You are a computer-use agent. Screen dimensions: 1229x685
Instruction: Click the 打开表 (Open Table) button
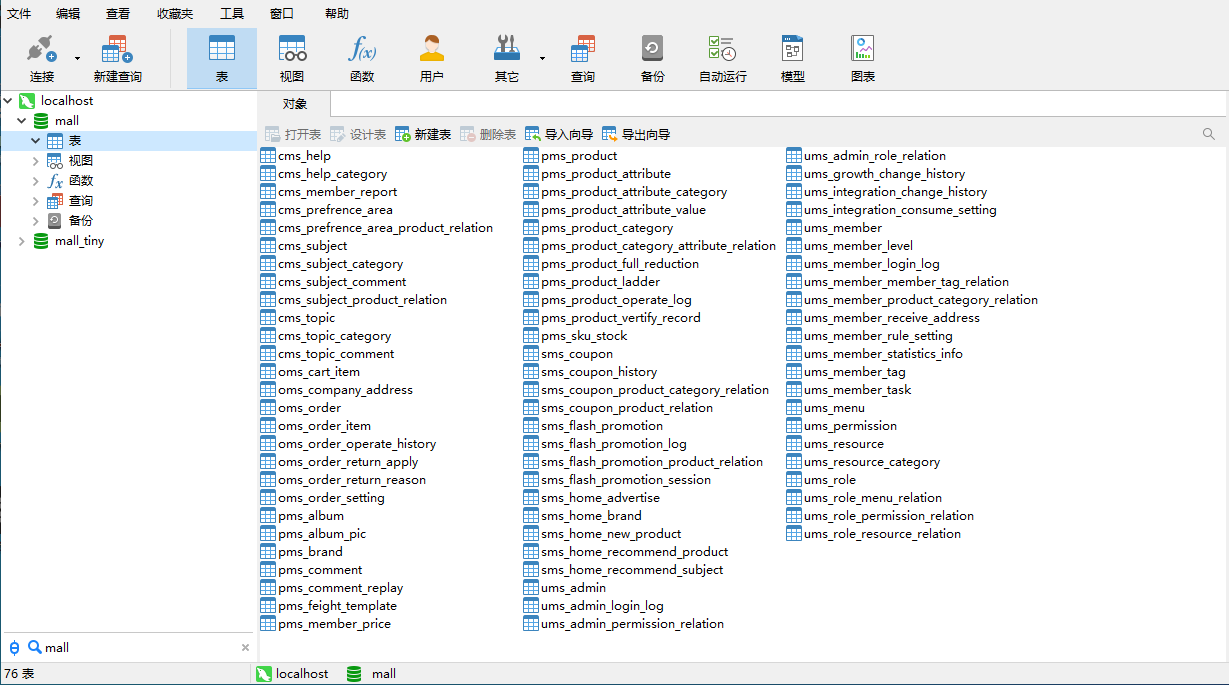click(x=292, y=134)
